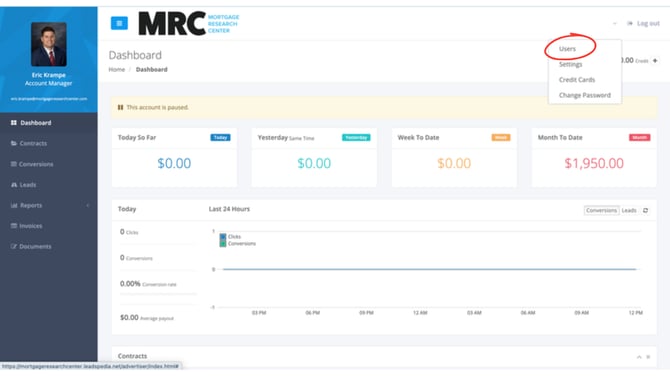This screenshot has width=670, height=376.
Task: Open Credit Cards from the dropdown menu
Action: pos(577,79)
